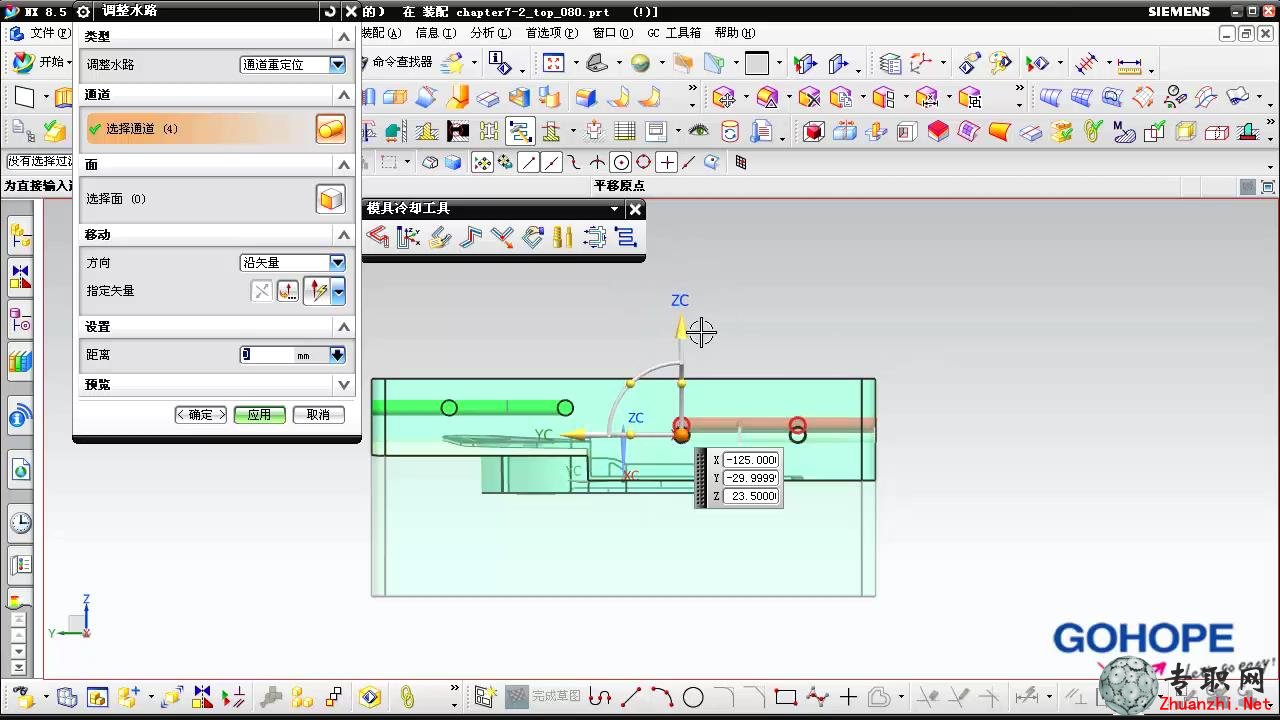Click the 取消 Cancel button

[318, 415]
